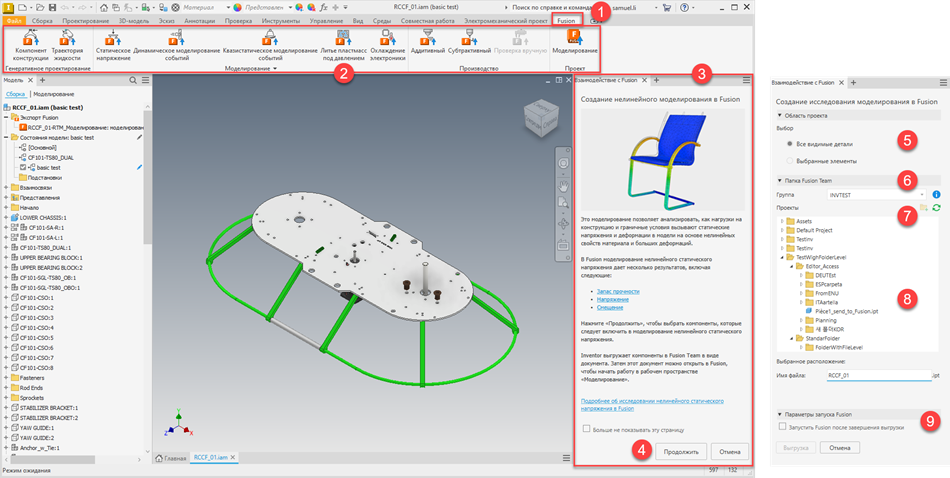Expand the Моделирование ribbon panel arrow
This screenshot has width=950, height=478.
[275, 69]
